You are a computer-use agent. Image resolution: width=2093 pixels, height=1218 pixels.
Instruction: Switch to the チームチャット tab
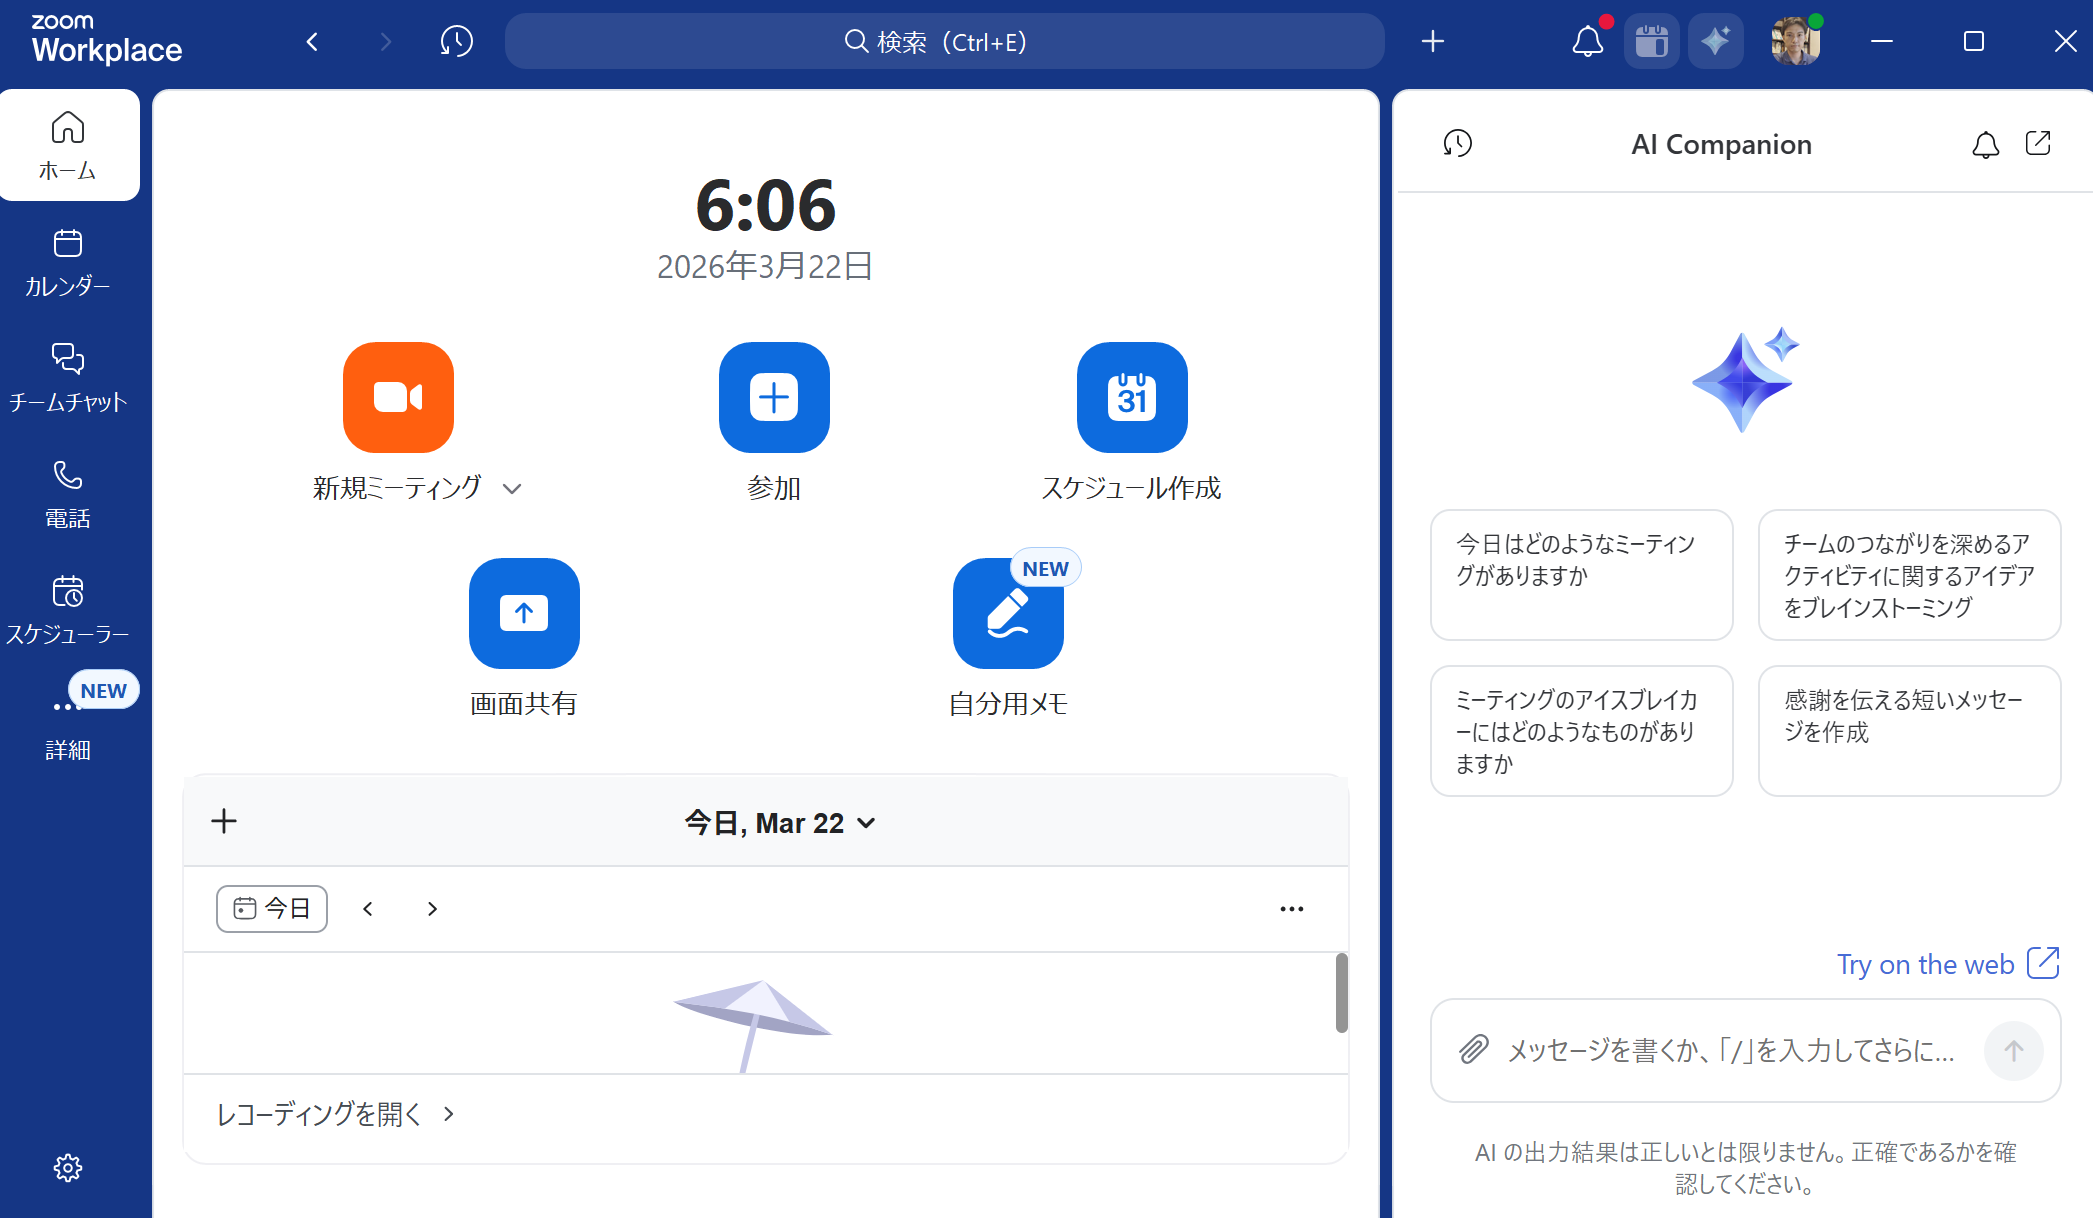[x=68, y=376]
